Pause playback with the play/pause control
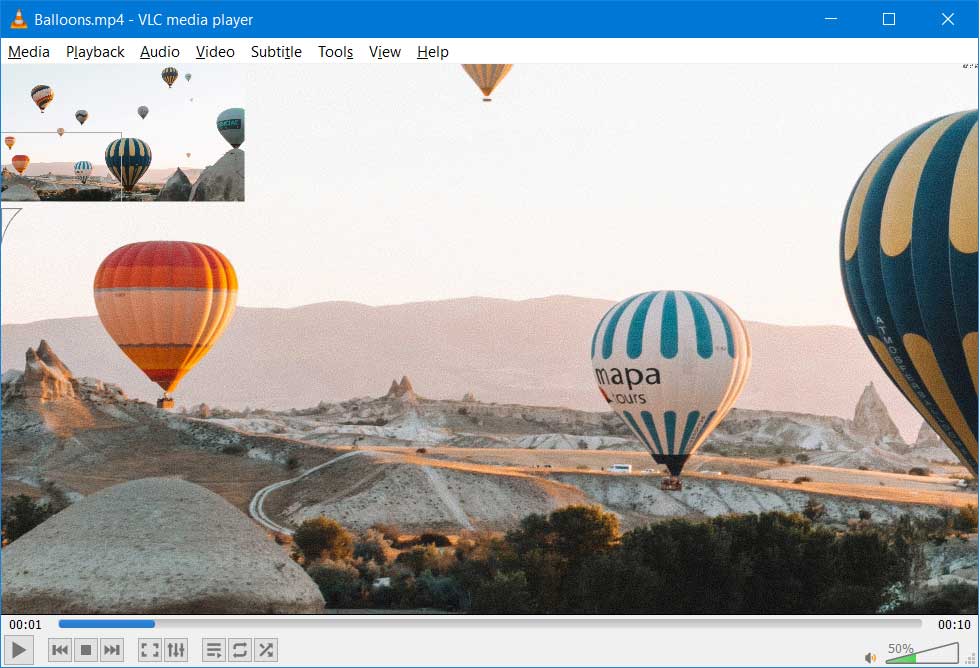The image size is (980, 668). 18,649
